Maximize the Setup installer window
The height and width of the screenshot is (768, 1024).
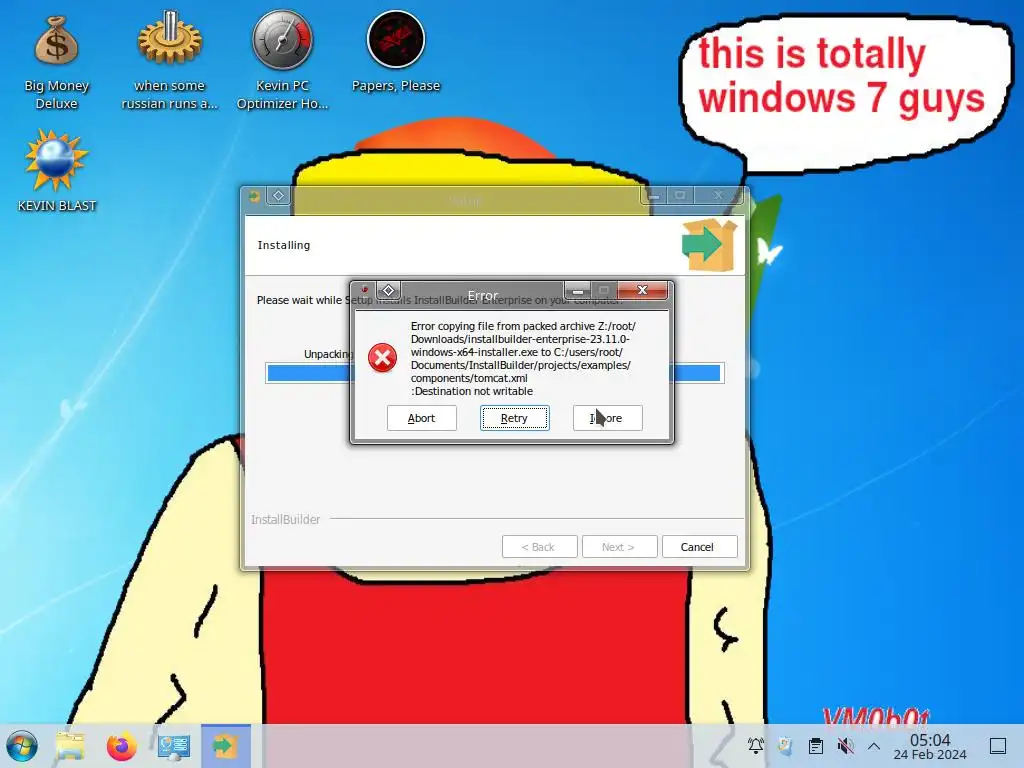[x=680, y=195]
